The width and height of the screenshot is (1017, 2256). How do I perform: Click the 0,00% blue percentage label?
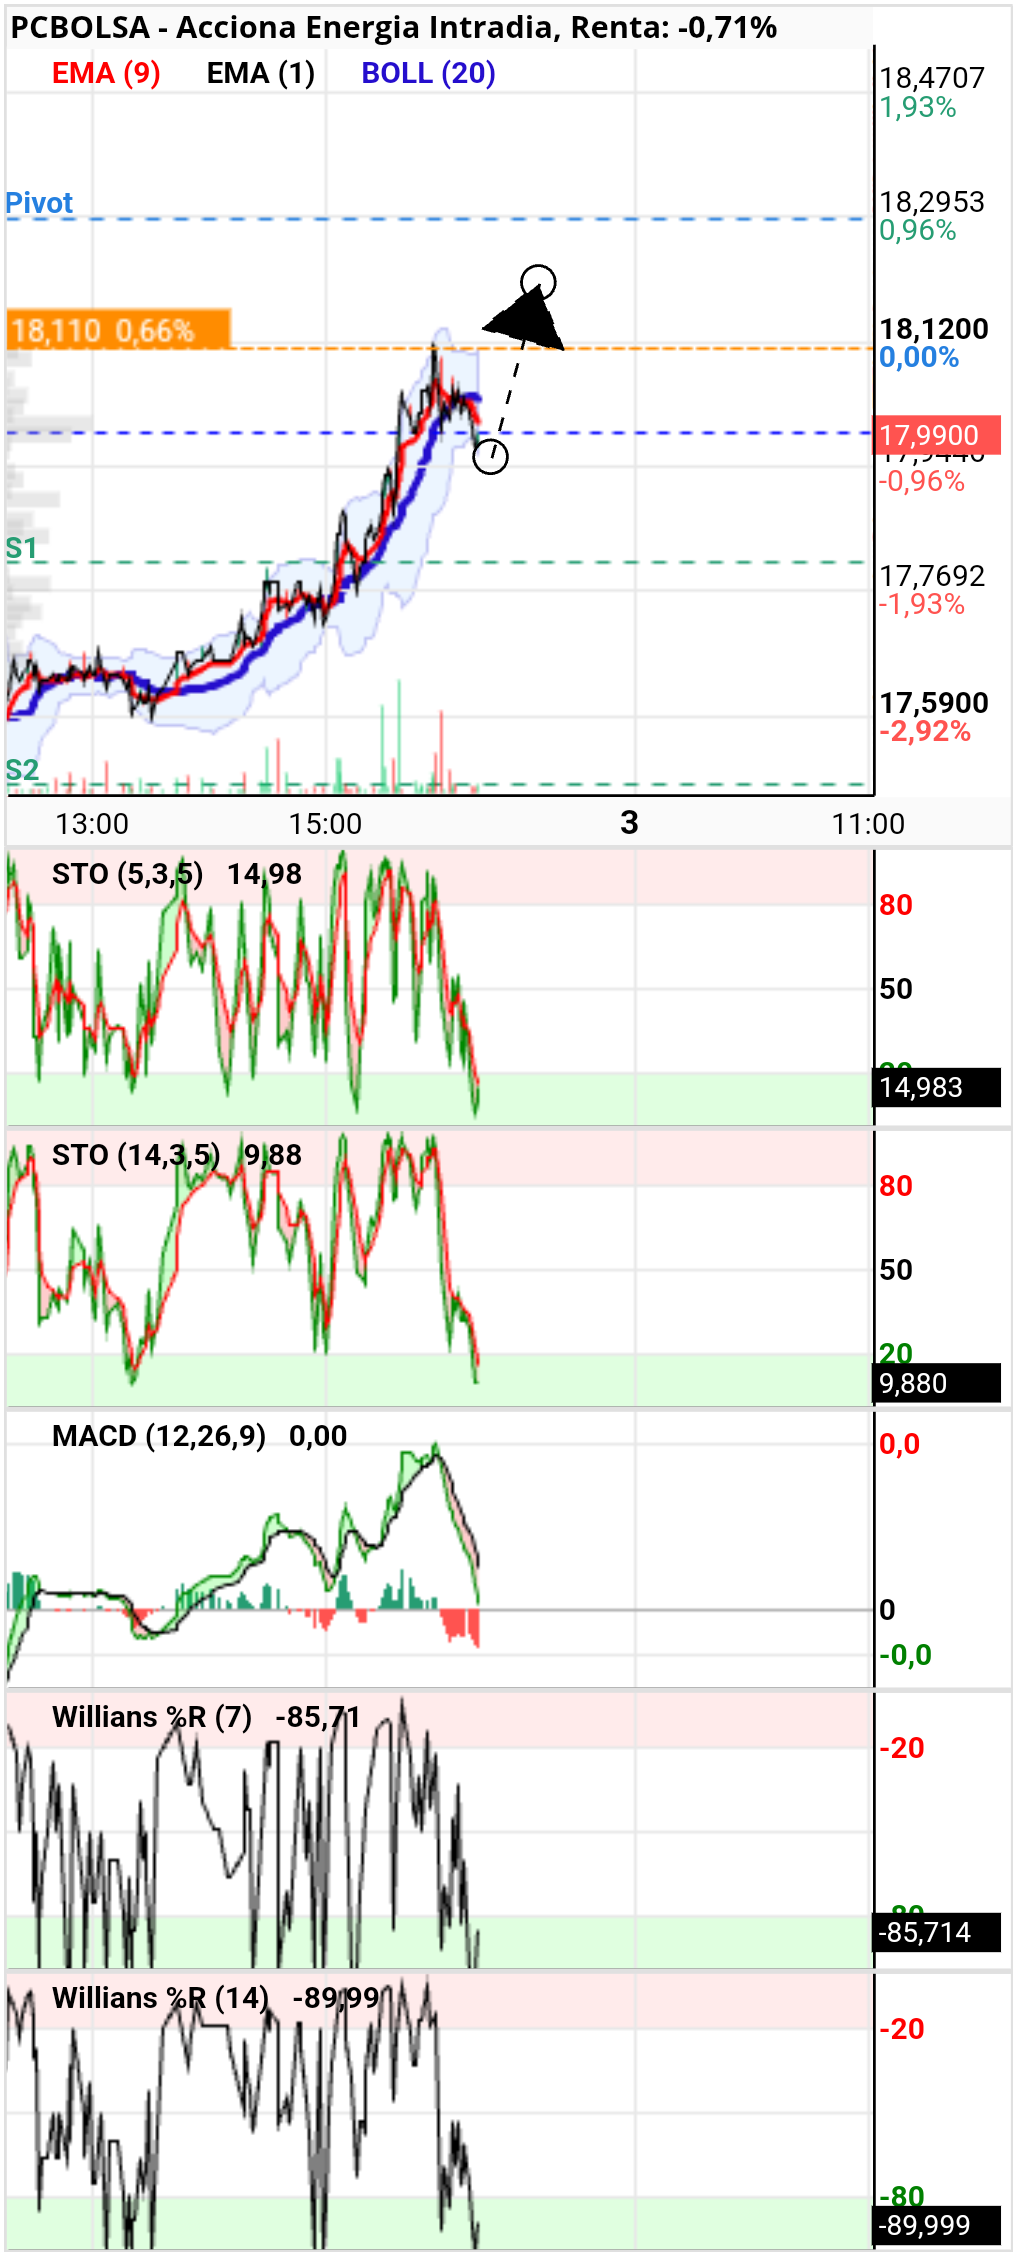click(x=919, y=357)
